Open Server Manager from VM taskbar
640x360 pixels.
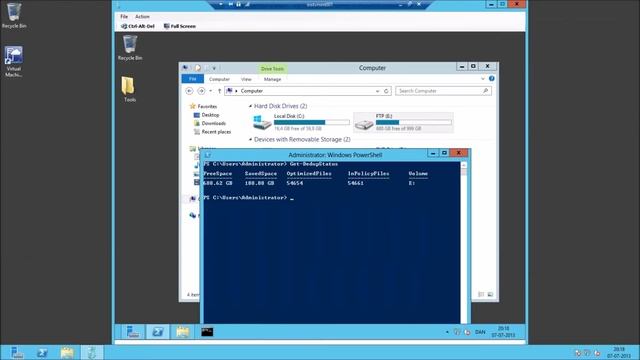pos(133,332)
